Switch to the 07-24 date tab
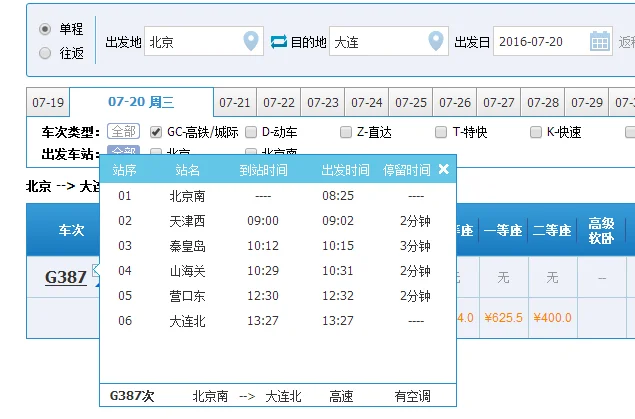This screenshot has width=635, height=419. 367,102
